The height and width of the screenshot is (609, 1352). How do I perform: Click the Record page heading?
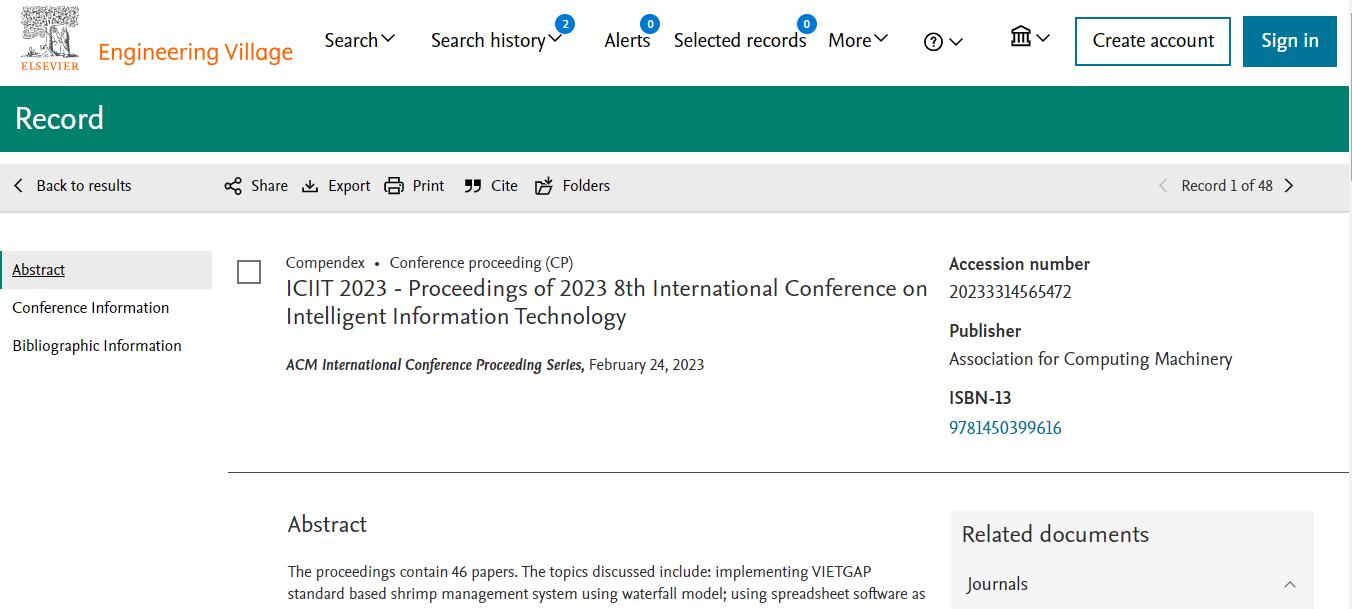click(59, 119)
